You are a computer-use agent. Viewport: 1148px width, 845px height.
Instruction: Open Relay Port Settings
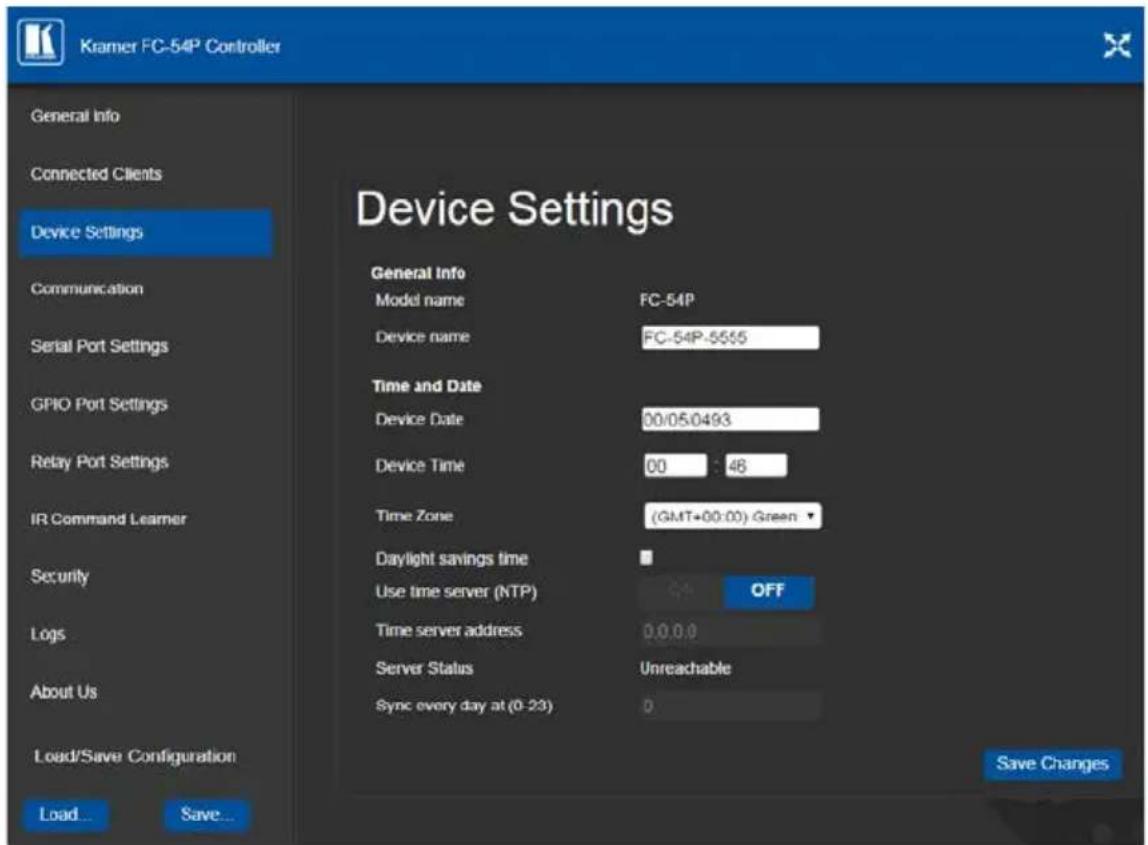(x=99, y=461)
